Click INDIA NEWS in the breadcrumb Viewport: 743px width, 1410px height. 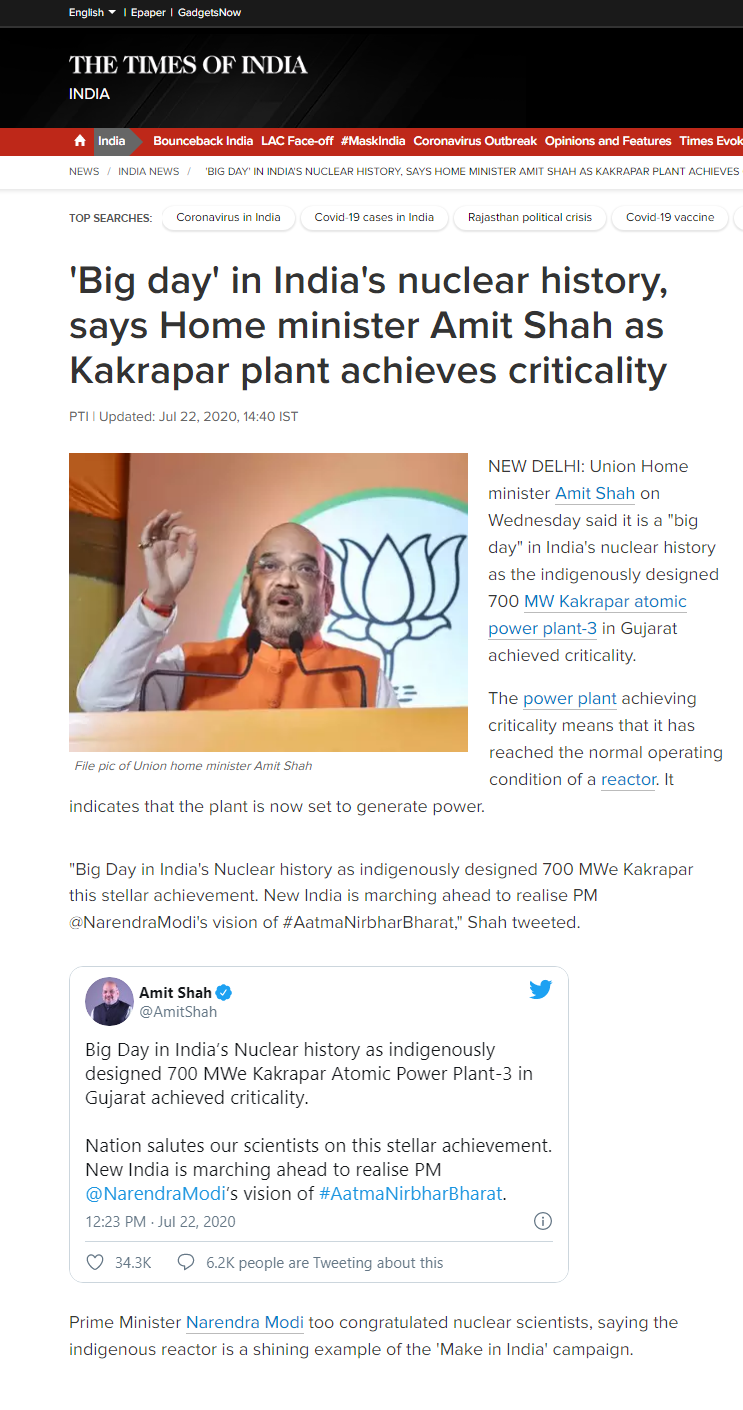tap(149, 172)
